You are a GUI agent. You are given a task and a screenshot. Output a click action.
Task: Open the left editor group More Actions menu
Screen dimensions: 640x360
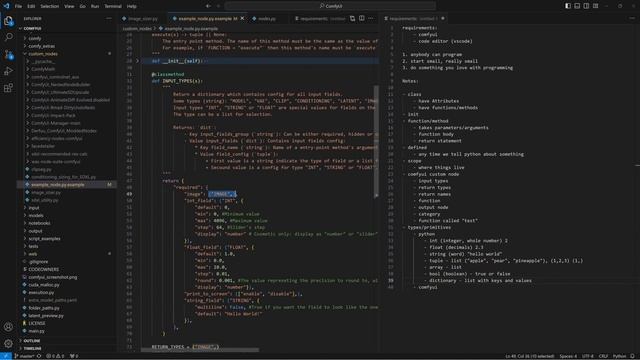[x=371, y=18]
